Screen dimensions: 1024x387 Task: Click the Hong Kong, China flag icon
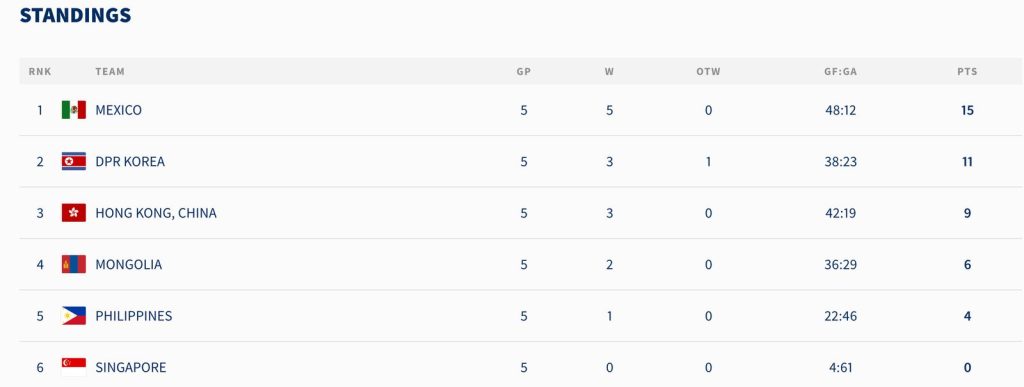[x=74, y=213]
